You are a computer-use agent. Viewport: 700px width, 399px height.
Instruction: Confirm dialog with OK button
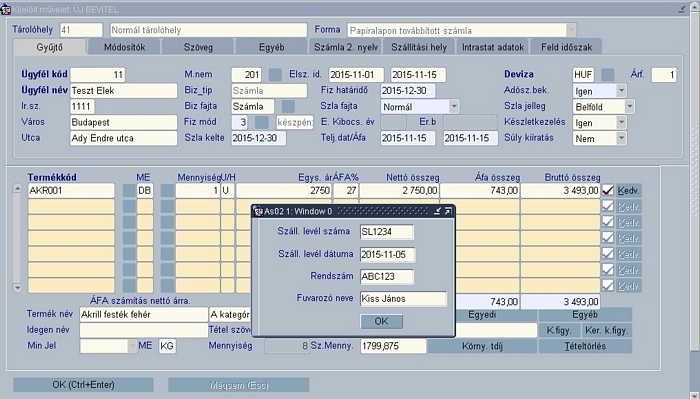(x=382, y=321)
